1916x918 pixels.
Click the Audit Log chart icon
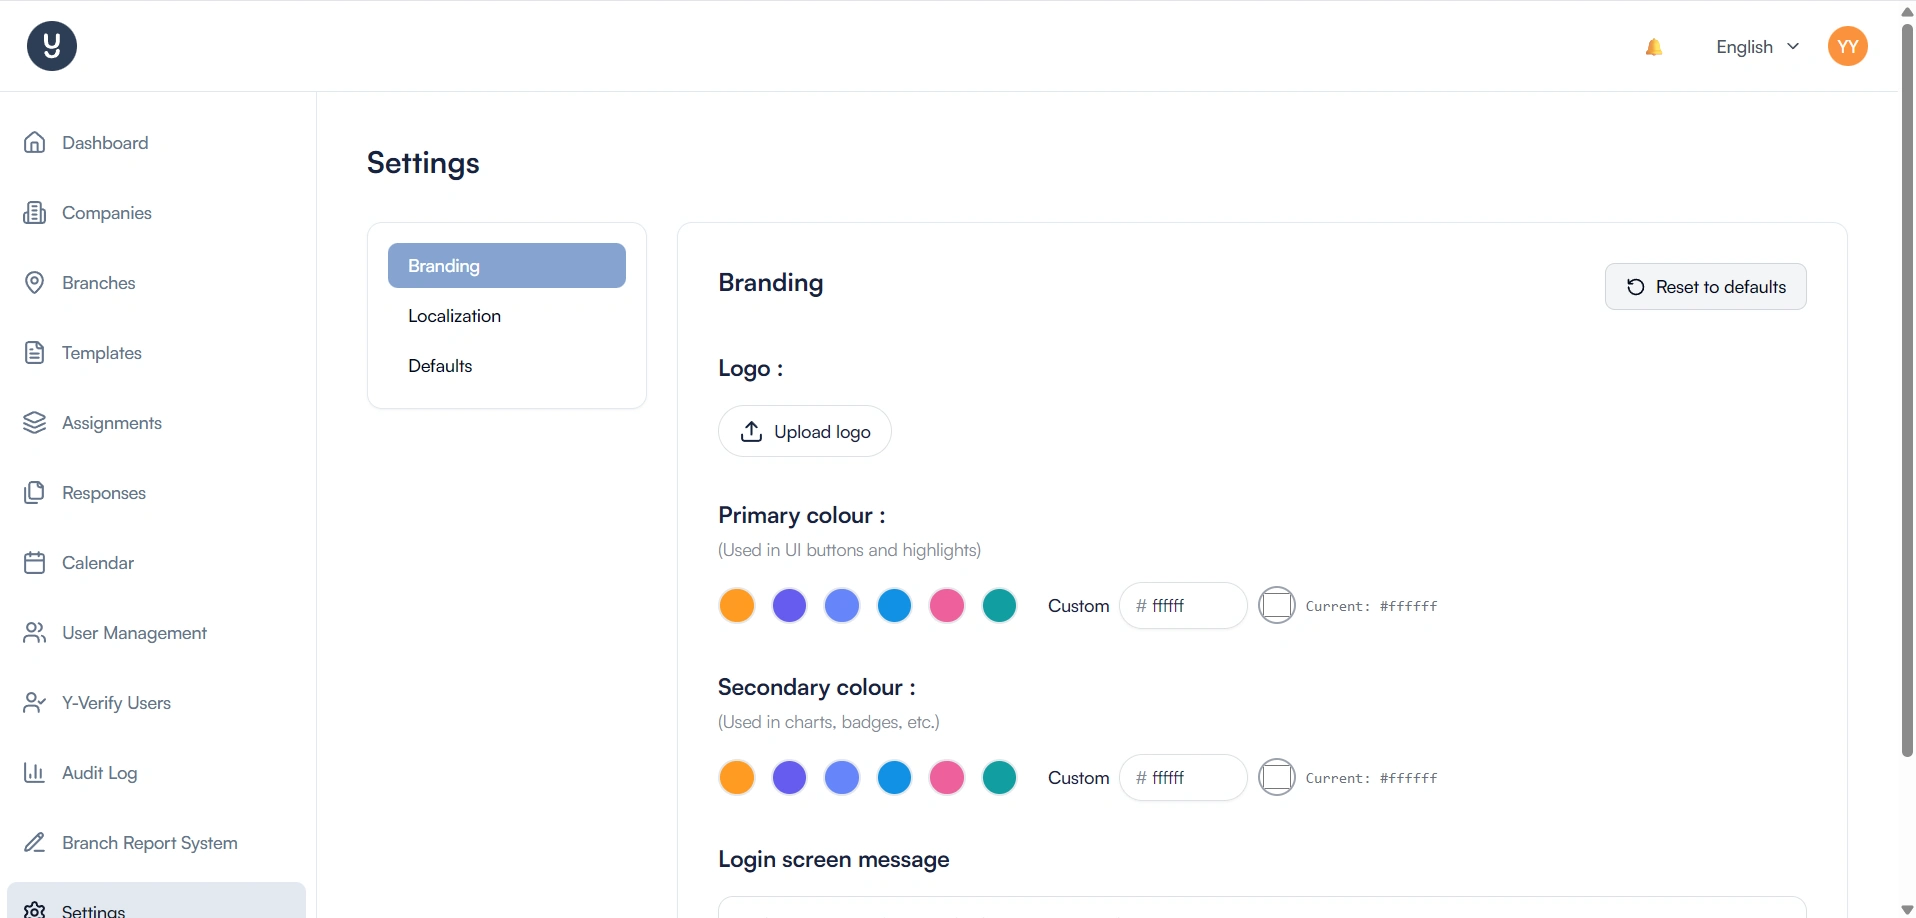(35, 773)
